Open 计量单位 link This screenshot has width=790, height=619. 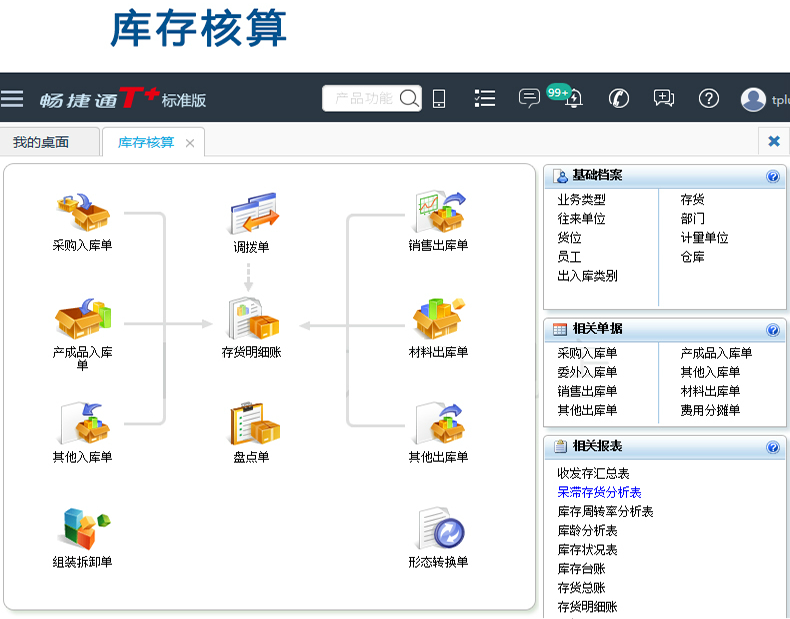704,238
